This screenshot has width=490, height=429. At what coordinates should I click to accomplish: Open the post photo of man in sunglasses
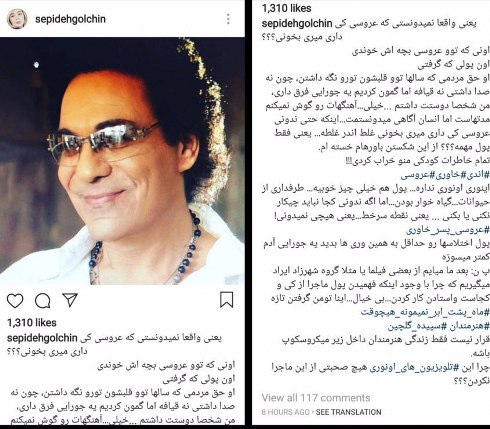pyautogui.click(x=122, y=161)
